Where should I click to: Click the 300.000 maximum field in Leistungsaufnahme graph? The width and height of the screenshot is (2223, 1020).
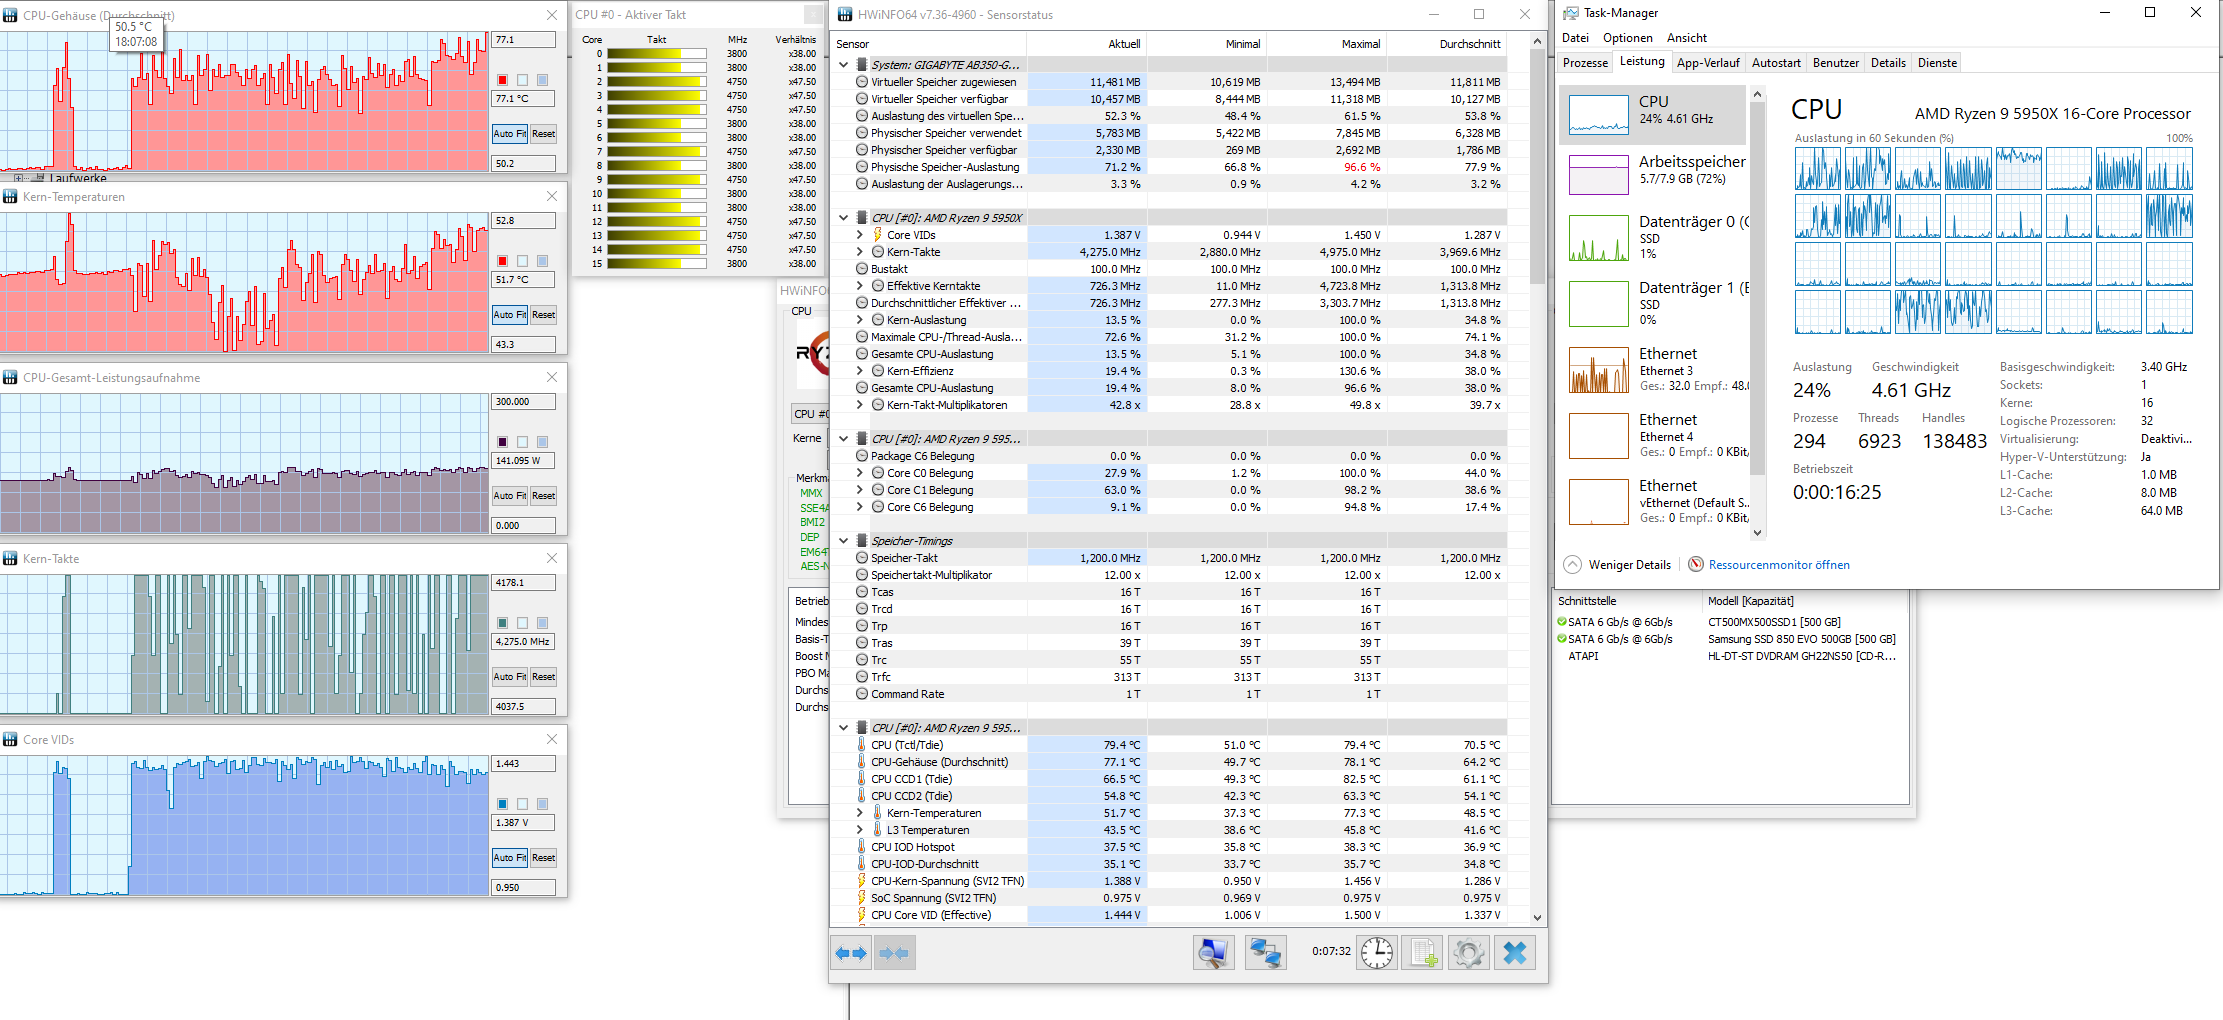pos(523,402)
